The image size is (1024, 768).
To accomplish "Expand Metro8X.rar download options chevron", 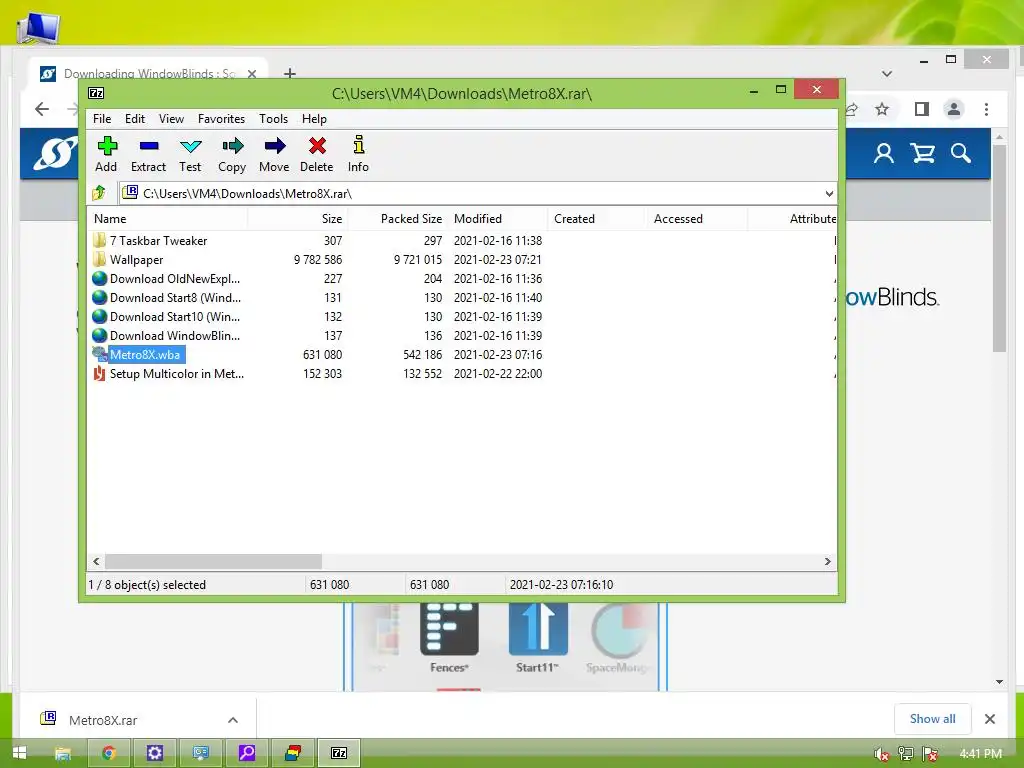I will [x=232, y=720].
